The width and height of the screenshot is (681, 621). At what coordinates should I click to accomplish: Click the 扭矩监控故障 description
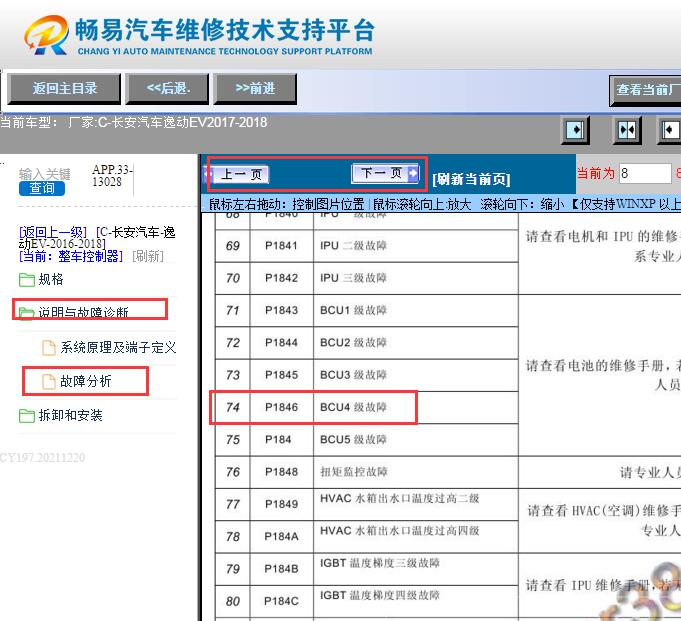[x=354, y=472]
